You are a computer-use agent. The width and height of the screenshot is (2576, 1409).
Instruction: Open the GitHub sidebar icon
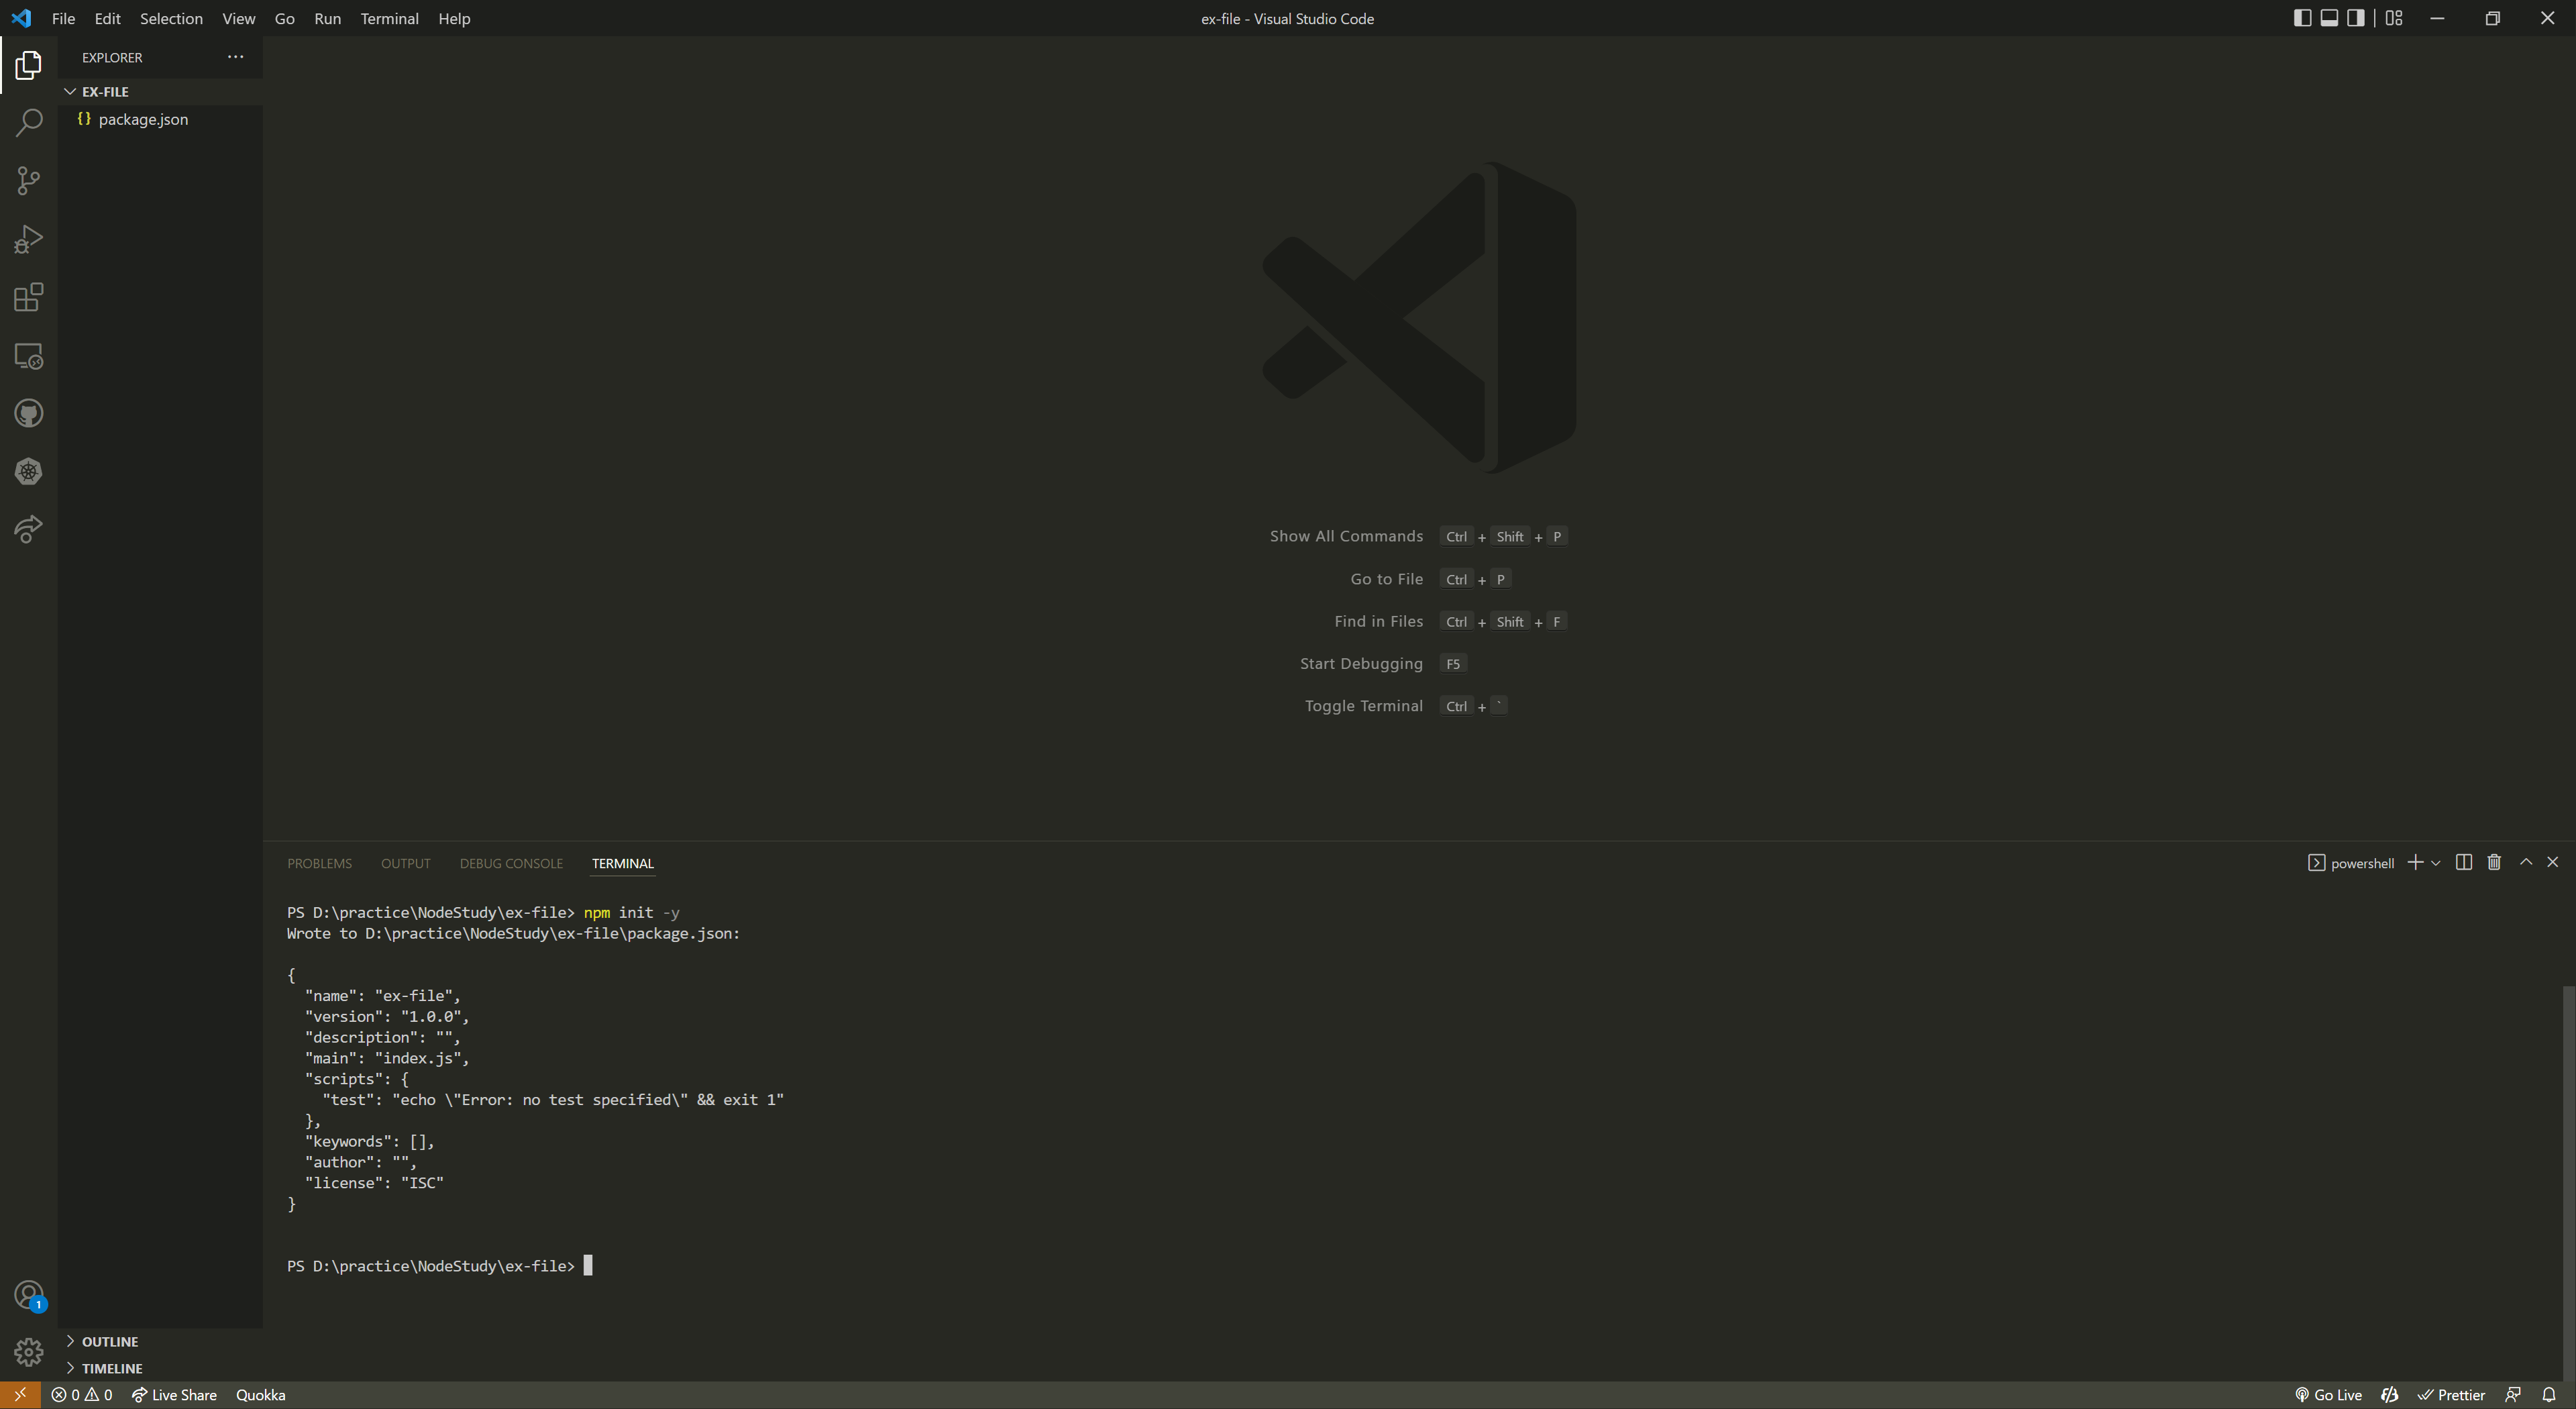tap(28, 414)
